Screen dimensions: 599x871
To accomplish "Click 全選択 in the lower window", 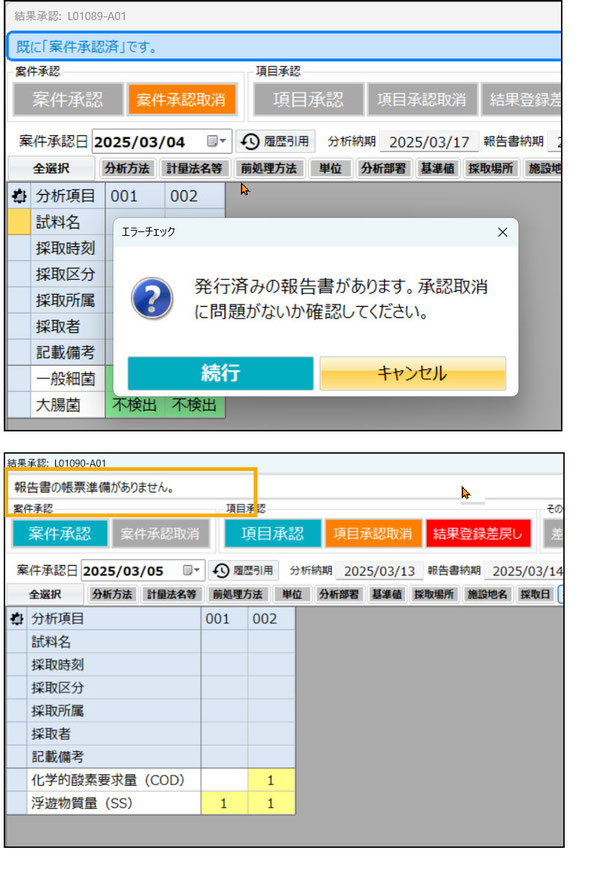I will [45, 594].
